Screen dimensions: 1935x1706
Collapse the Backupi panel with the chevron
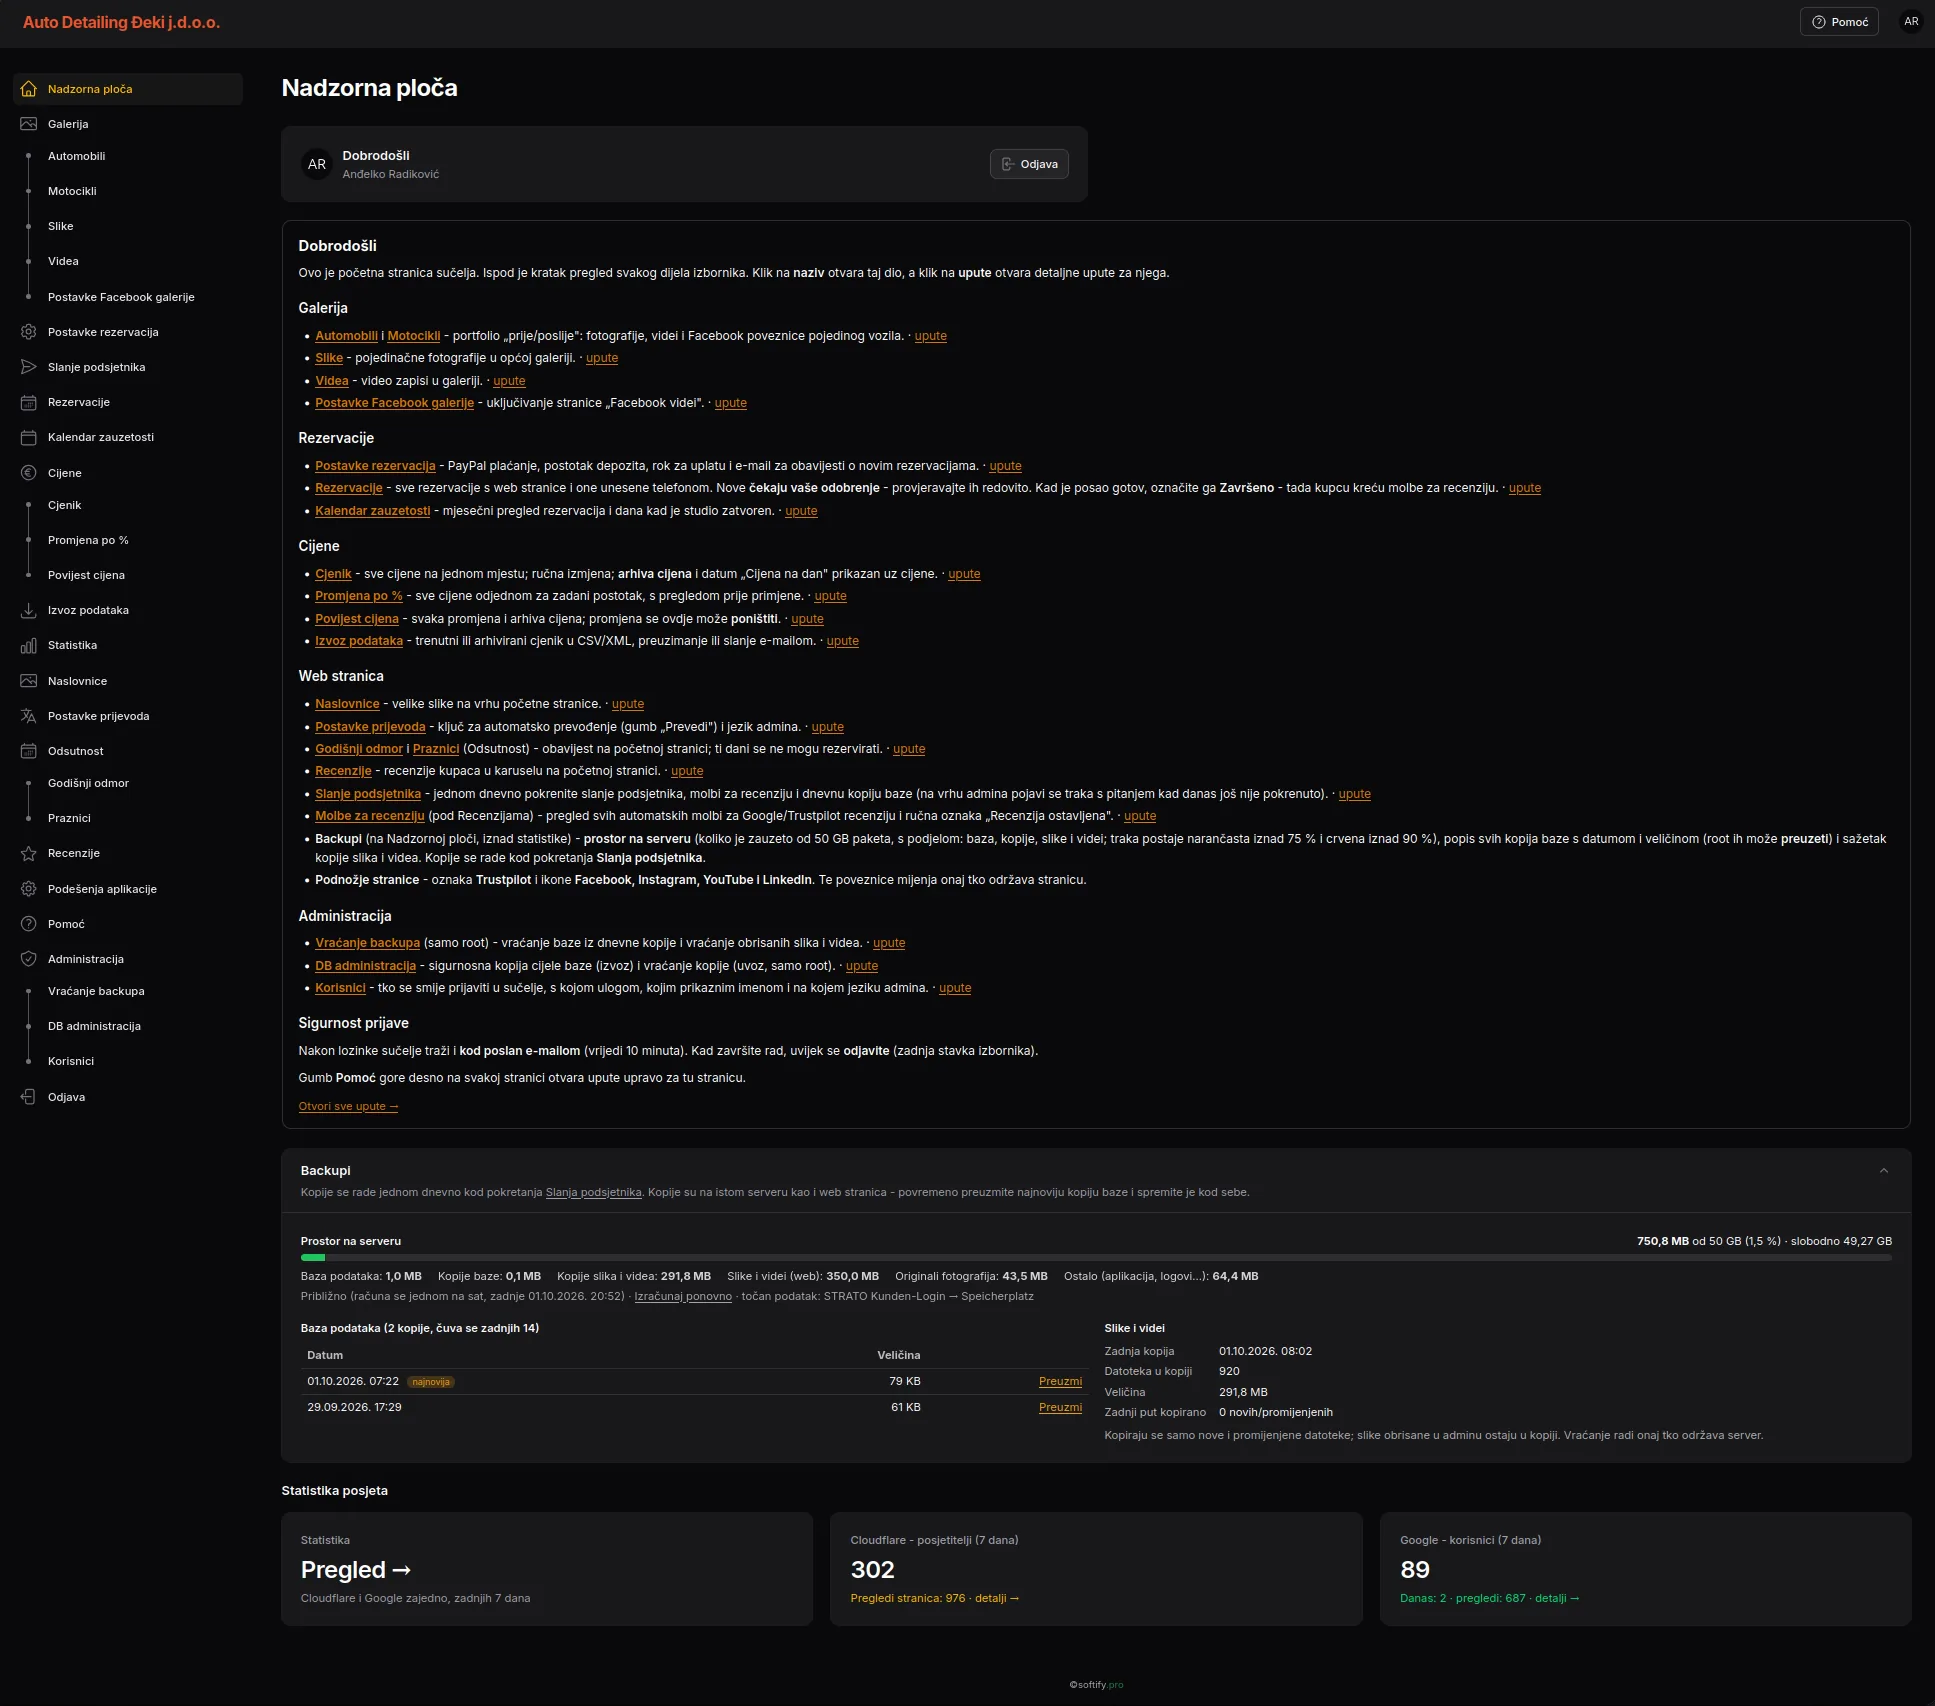click(x=1884, y=1171)
